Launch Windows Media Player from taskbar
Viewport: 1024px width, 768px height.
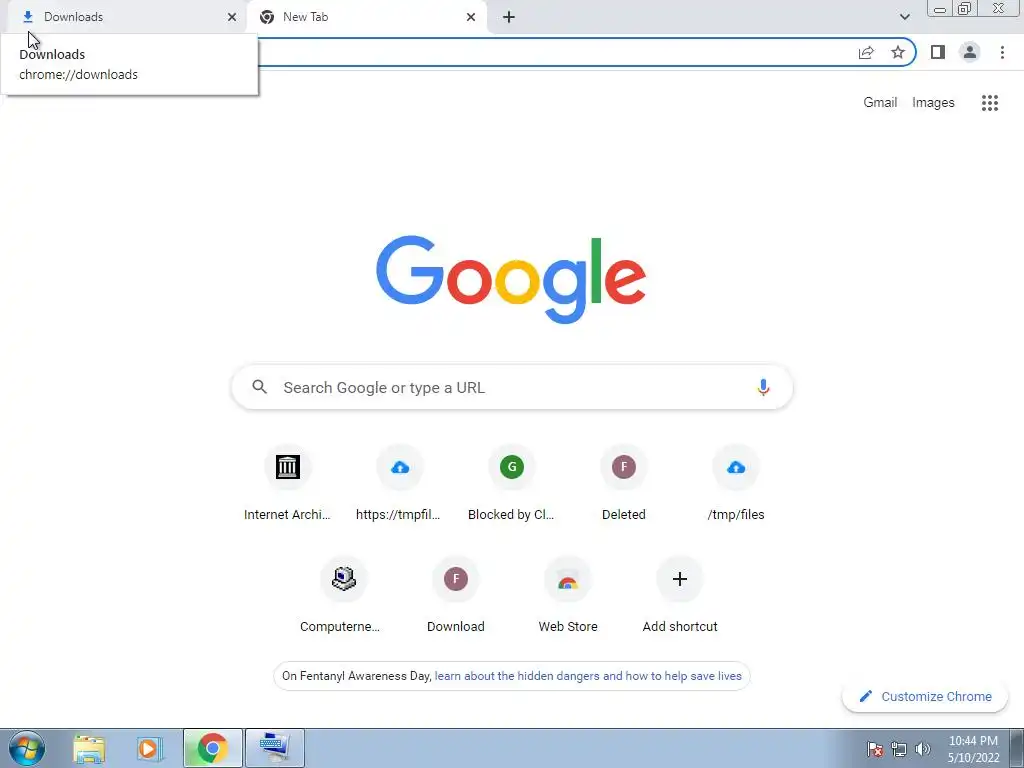[148, 748]
